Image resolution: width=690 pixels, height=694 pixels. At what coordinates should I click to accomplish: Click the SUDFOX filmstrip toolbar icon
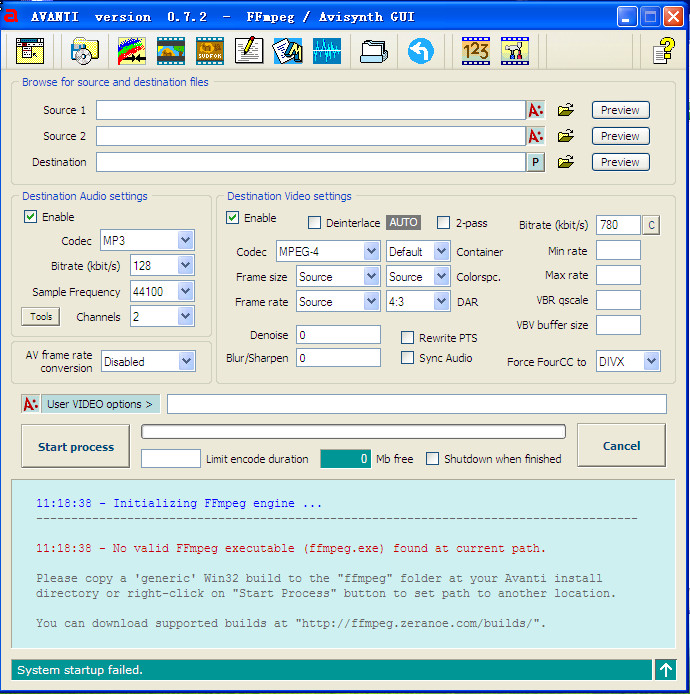click(x=210, y=51)
